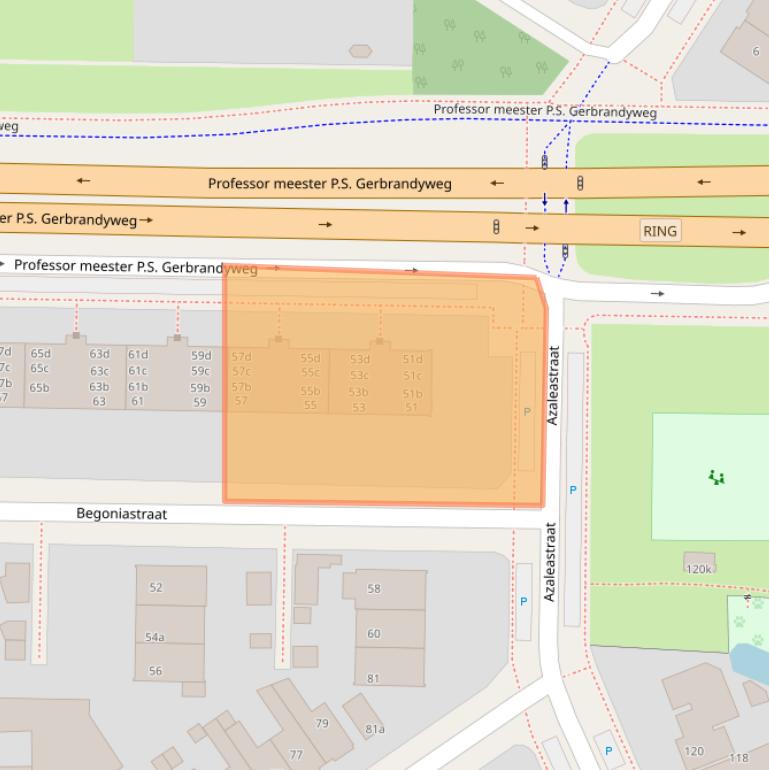Click the parking icon near building 120
The image size is (769, 770).
pyautogui.click(x=608, y=750)
